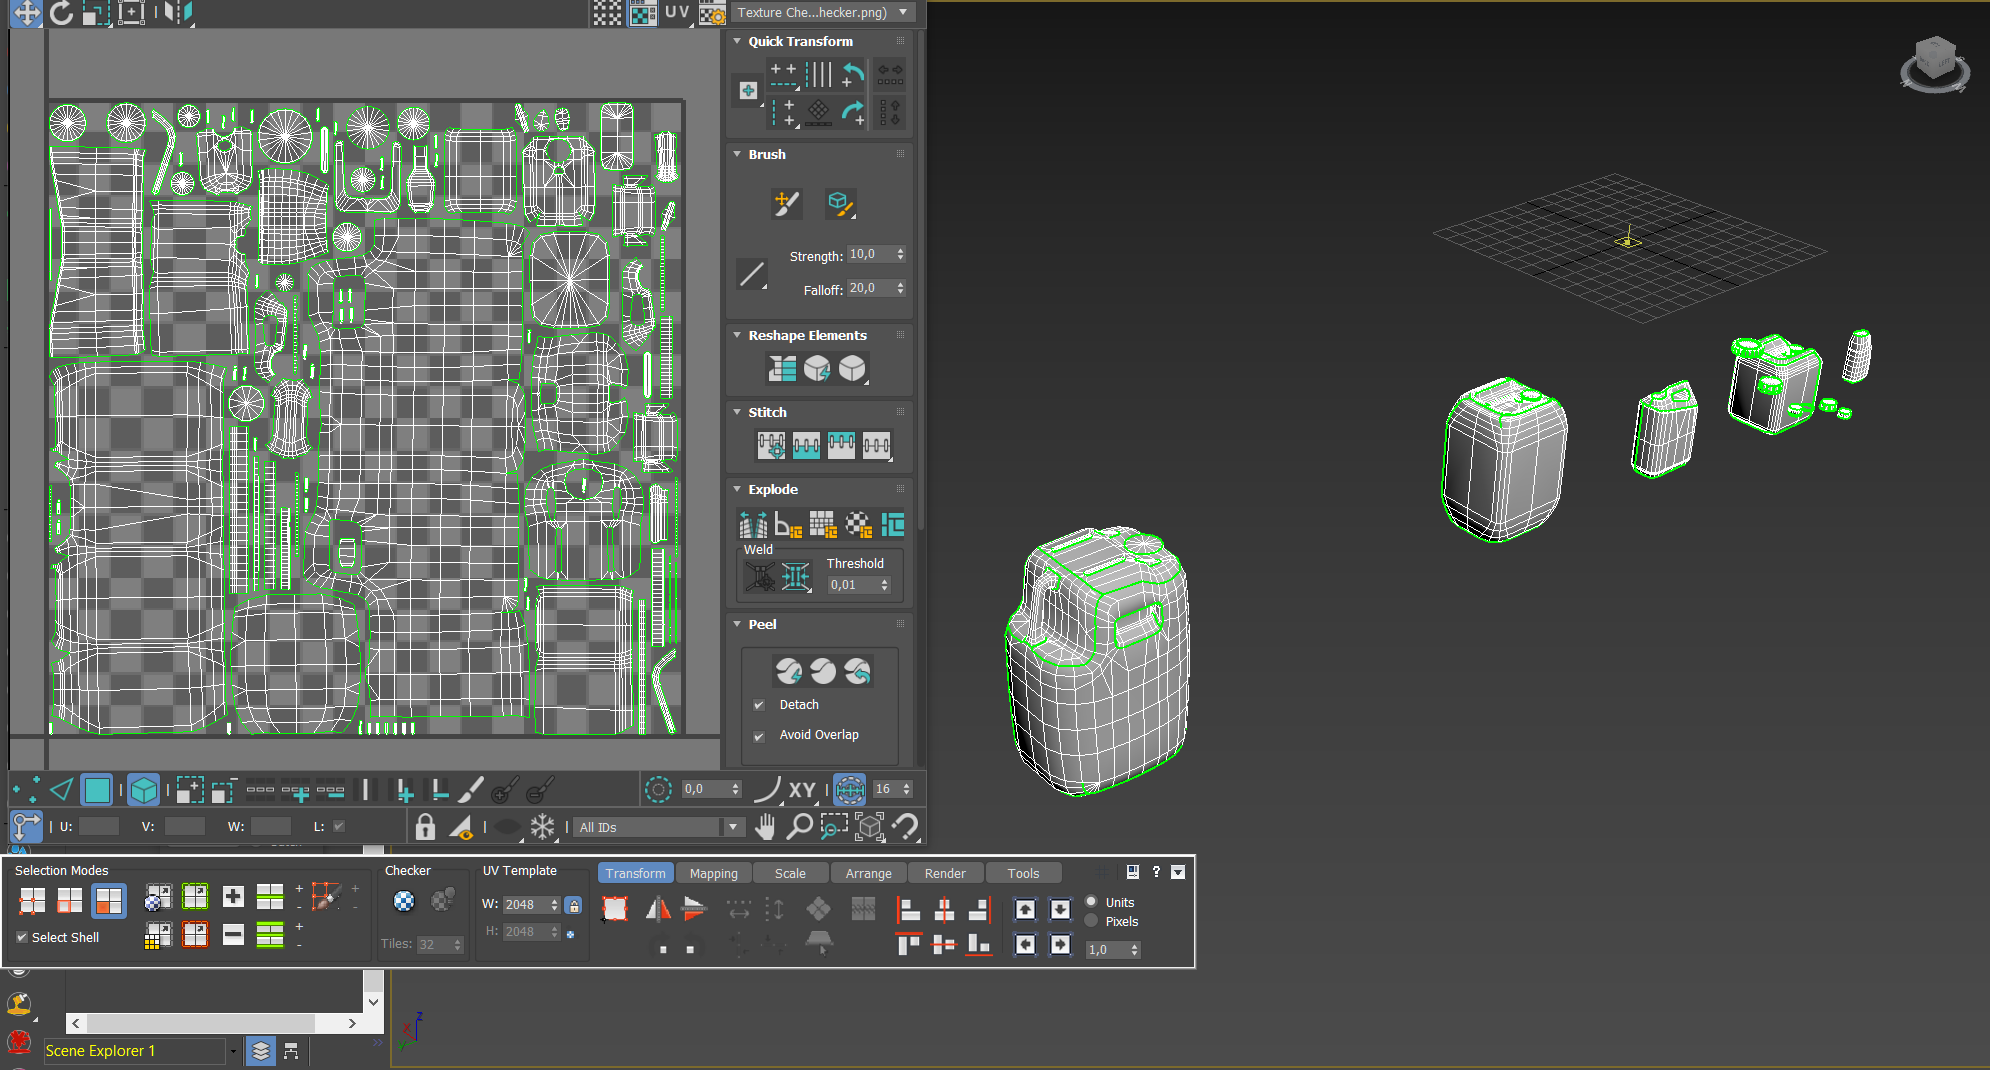Click the XY axis constraint button
1990x1070 pixels.
pyautogui.click(x=802, y=790)
